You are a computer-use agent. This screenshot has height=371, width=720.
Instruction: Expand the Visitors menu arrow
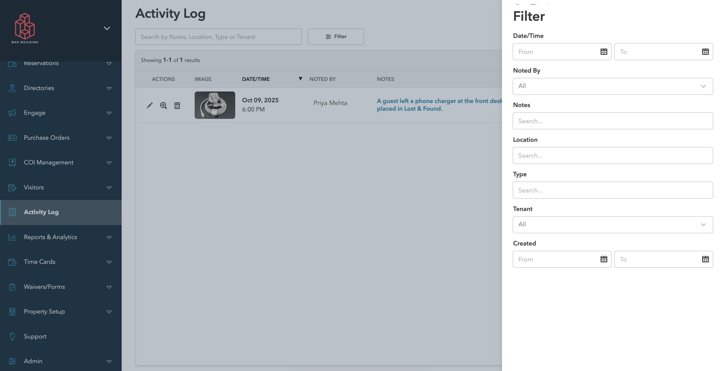109,187
